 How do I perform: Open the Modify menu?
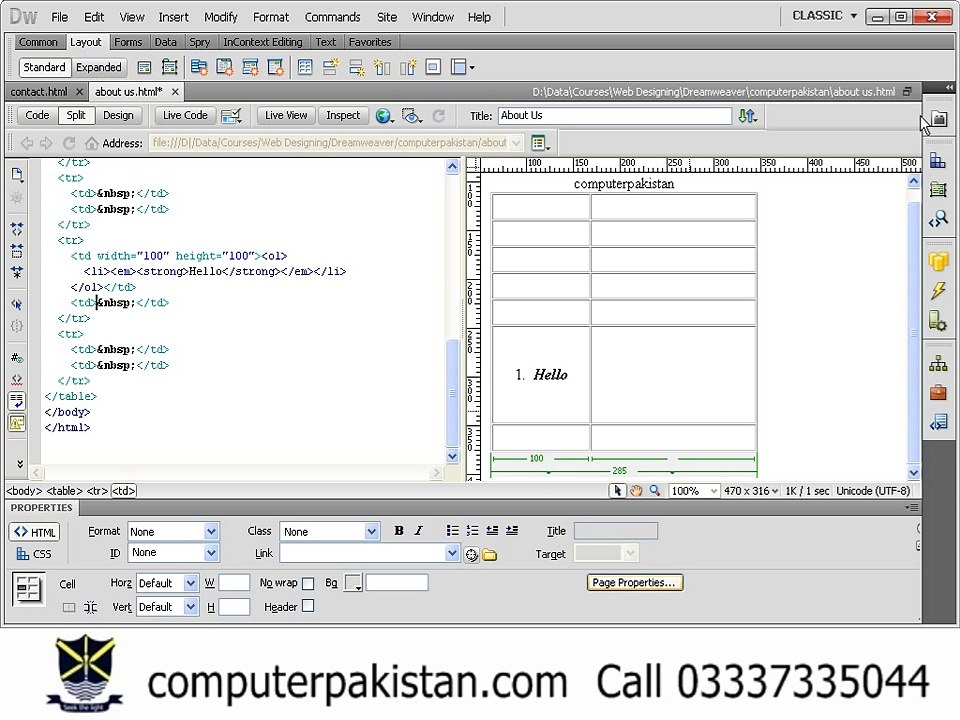point(220,17)
